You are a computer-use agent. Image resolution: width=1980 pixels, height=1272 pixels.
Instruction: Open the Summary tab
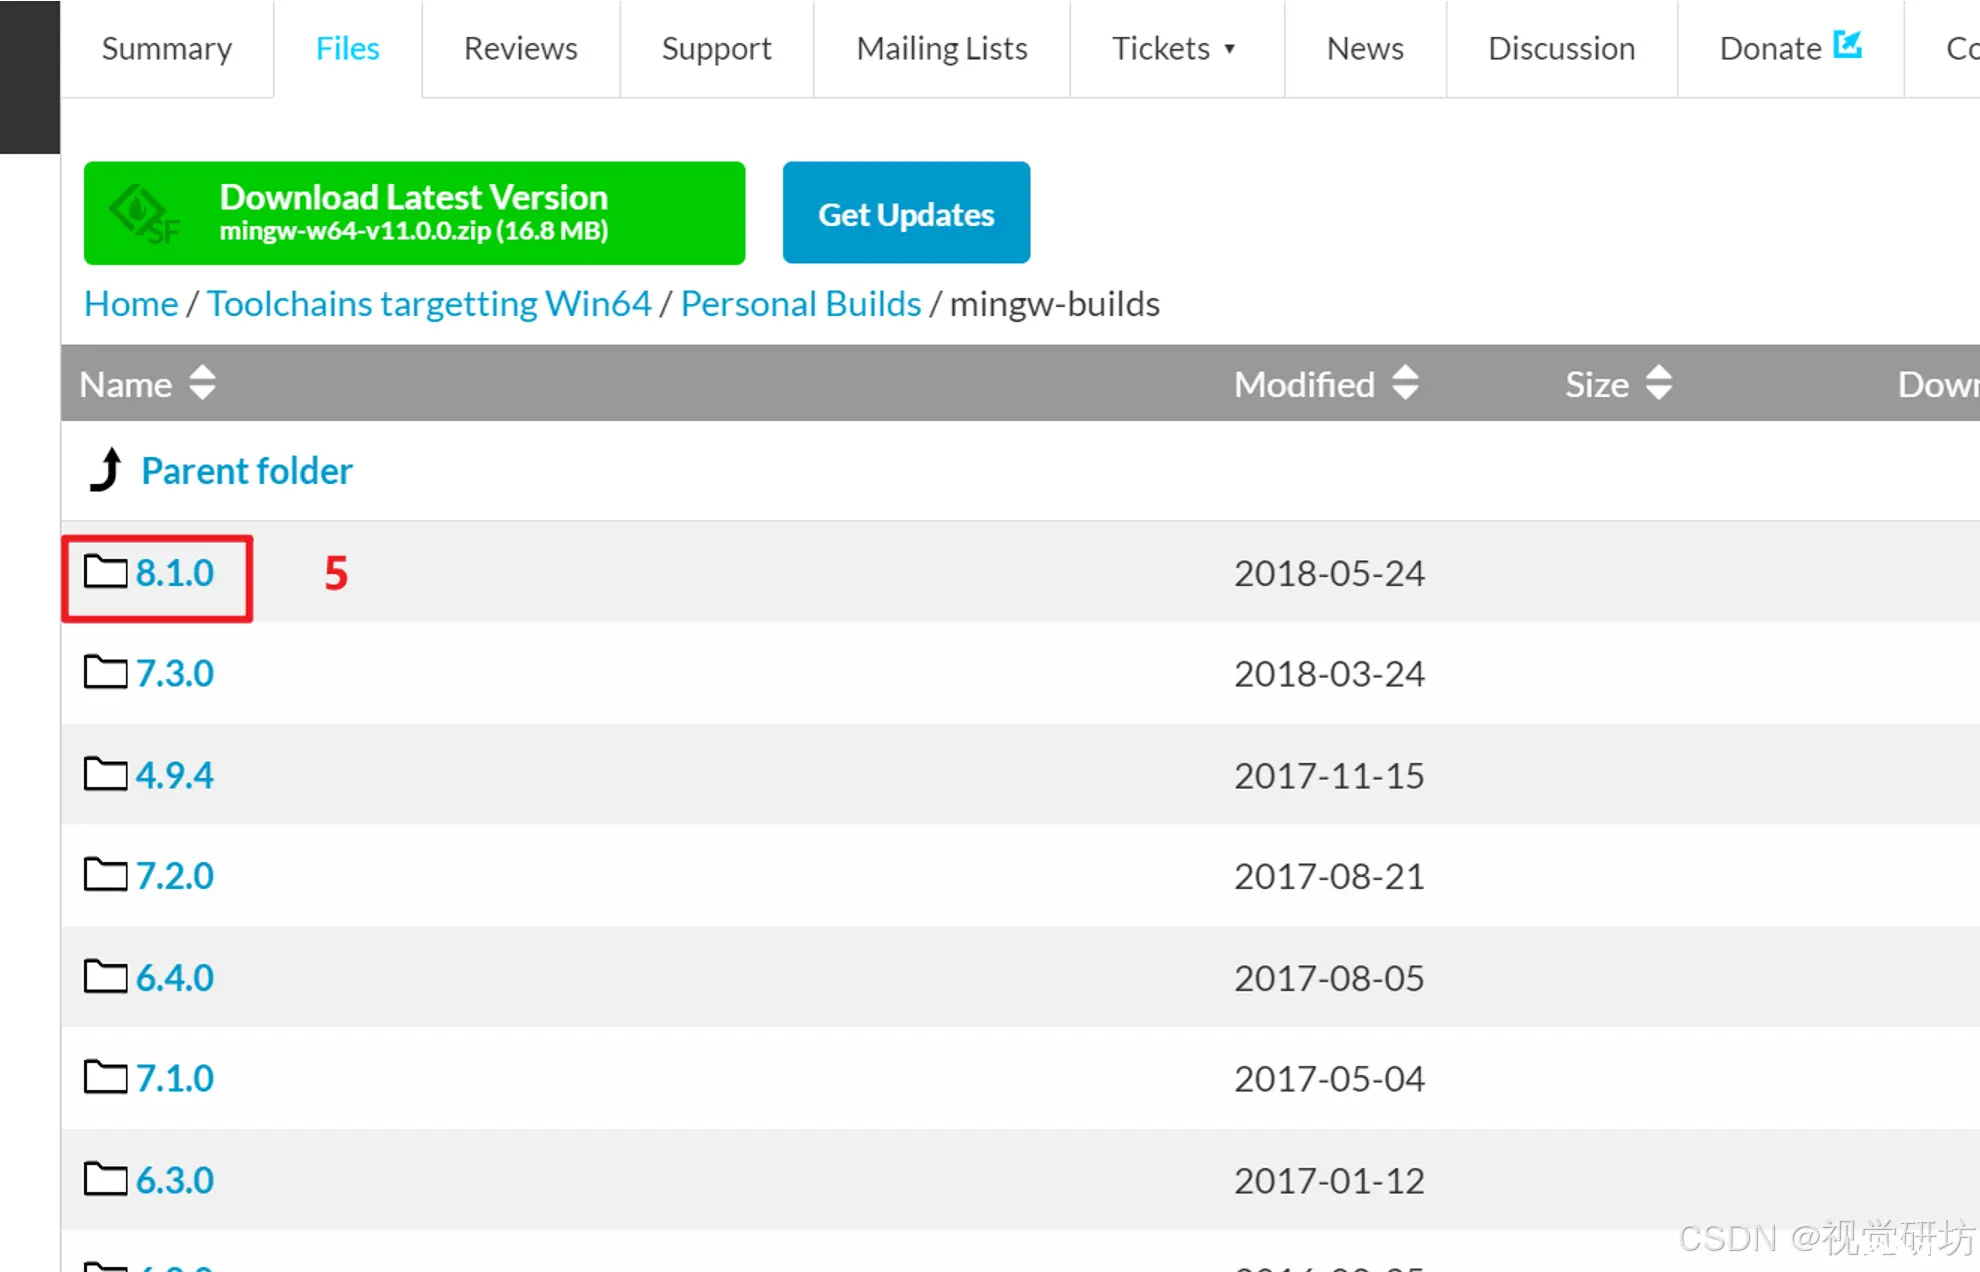click(167, 48)
